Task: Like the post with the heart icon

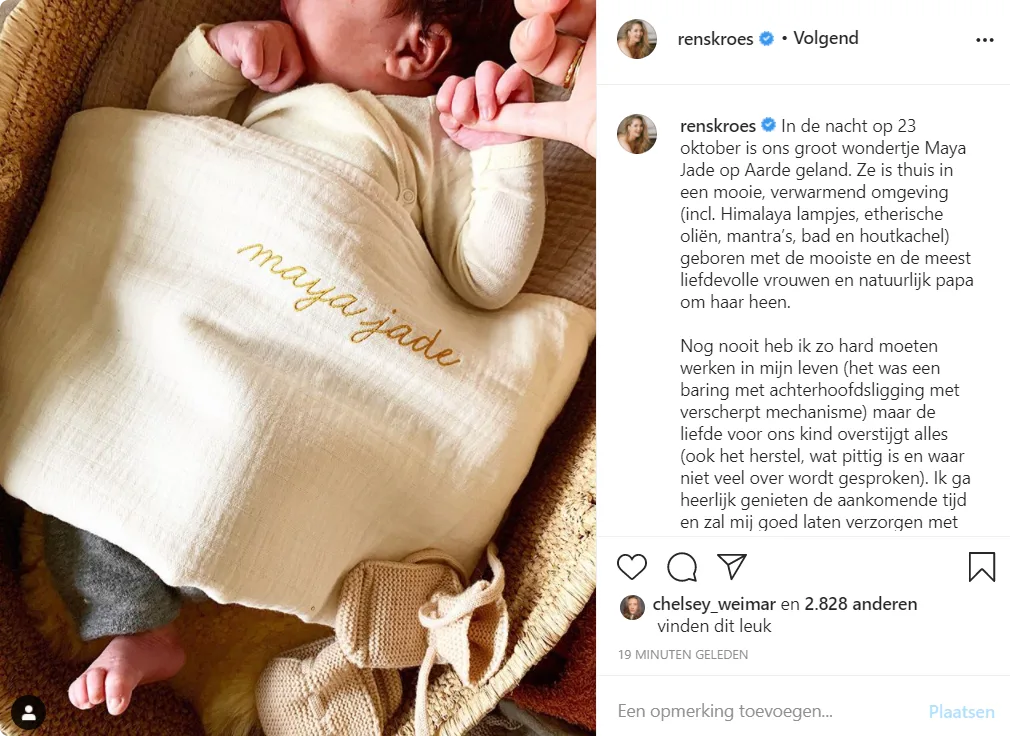Action: click(x=631, y=567)
